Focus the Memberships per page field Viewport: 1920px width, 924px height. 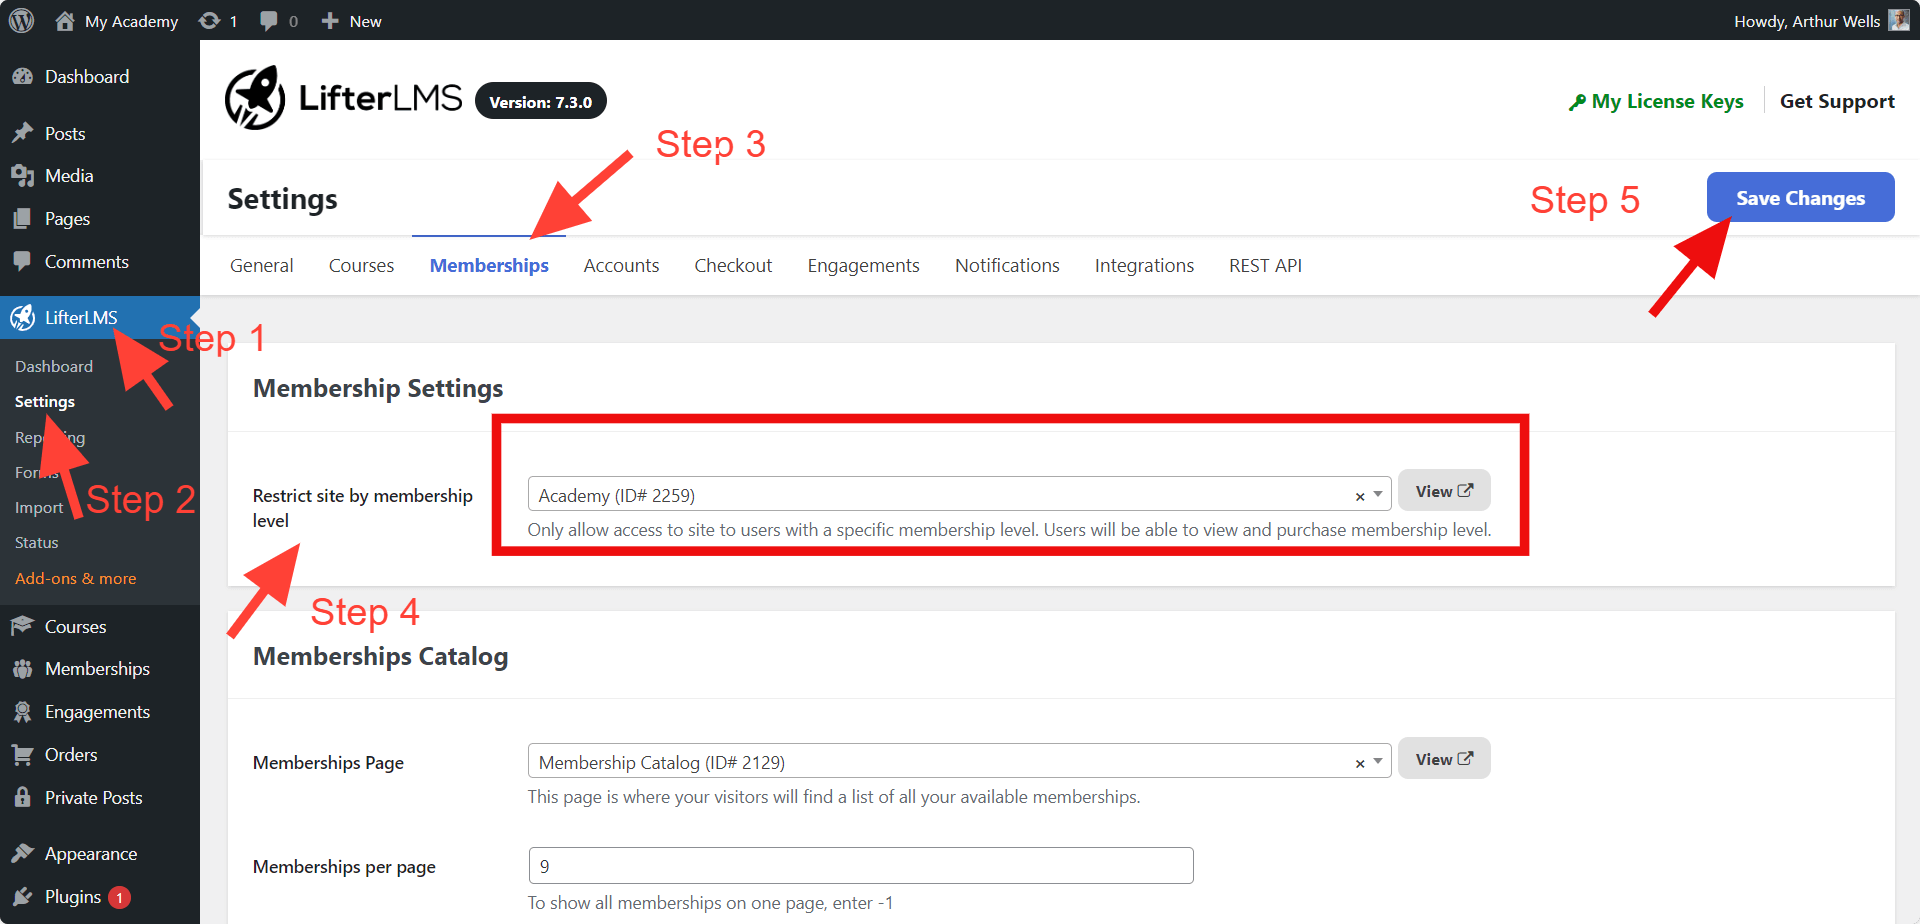(861, 866)
